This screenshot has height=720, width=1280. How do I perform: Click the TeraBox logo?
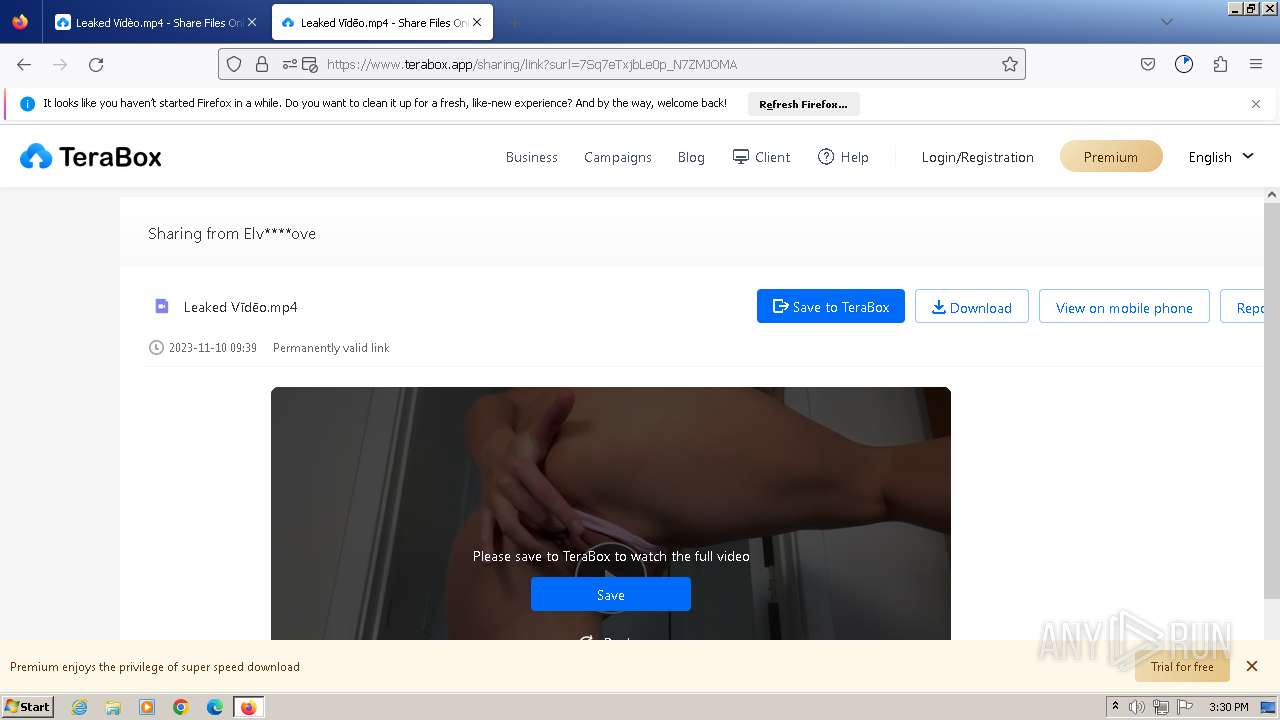(91, 156)
